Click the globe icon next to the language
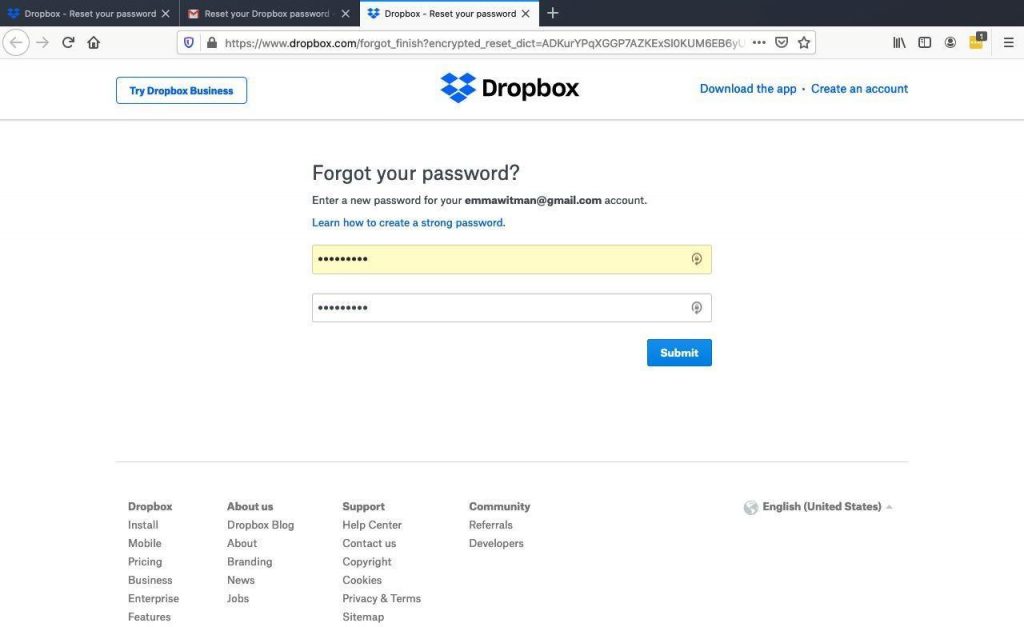 coord(751,507)
